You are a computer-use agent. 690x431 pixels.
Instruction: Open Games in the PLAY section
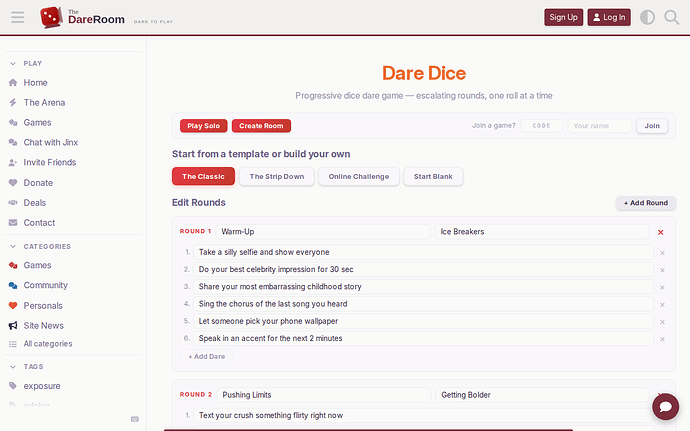[37, 122]
